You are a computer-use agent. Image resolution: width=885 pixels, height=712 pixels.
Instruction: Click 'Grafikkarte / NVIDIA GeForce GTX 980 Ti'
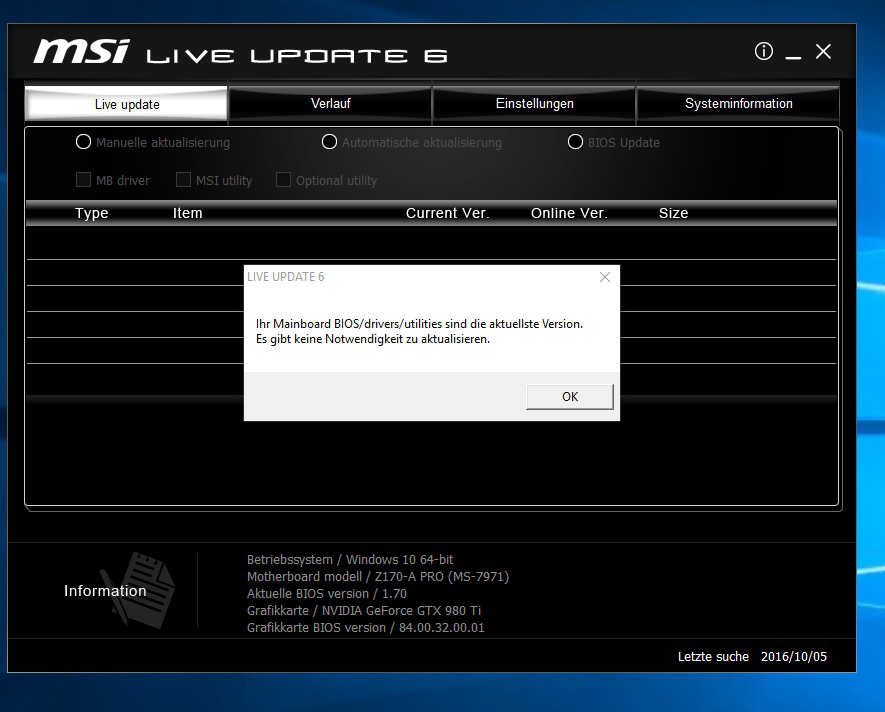(x=364, y=610)
